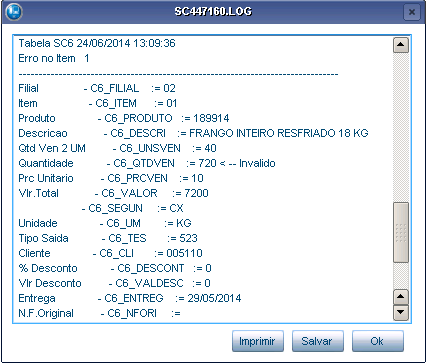Click the application icon in the title bar
Screen dimensions: 429x363
[x=14, y=12]
